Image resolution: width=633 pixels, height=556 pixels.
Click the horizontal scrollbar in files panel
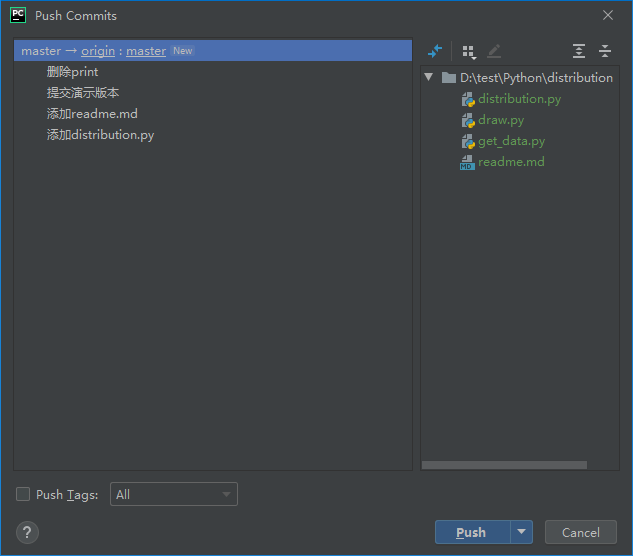coord(504,465)
